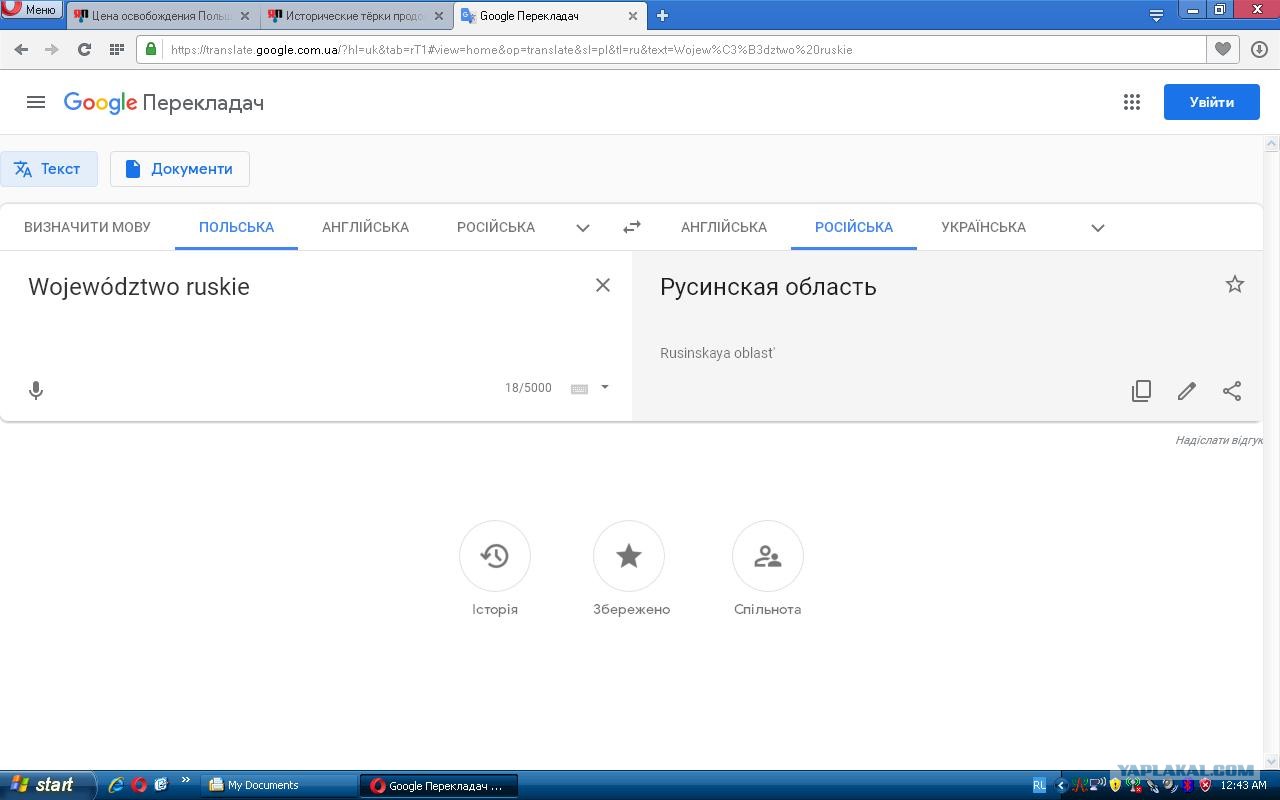The image size is (1280, 800).
Task: Show site security padlock info
Action: tap(150, 49)
